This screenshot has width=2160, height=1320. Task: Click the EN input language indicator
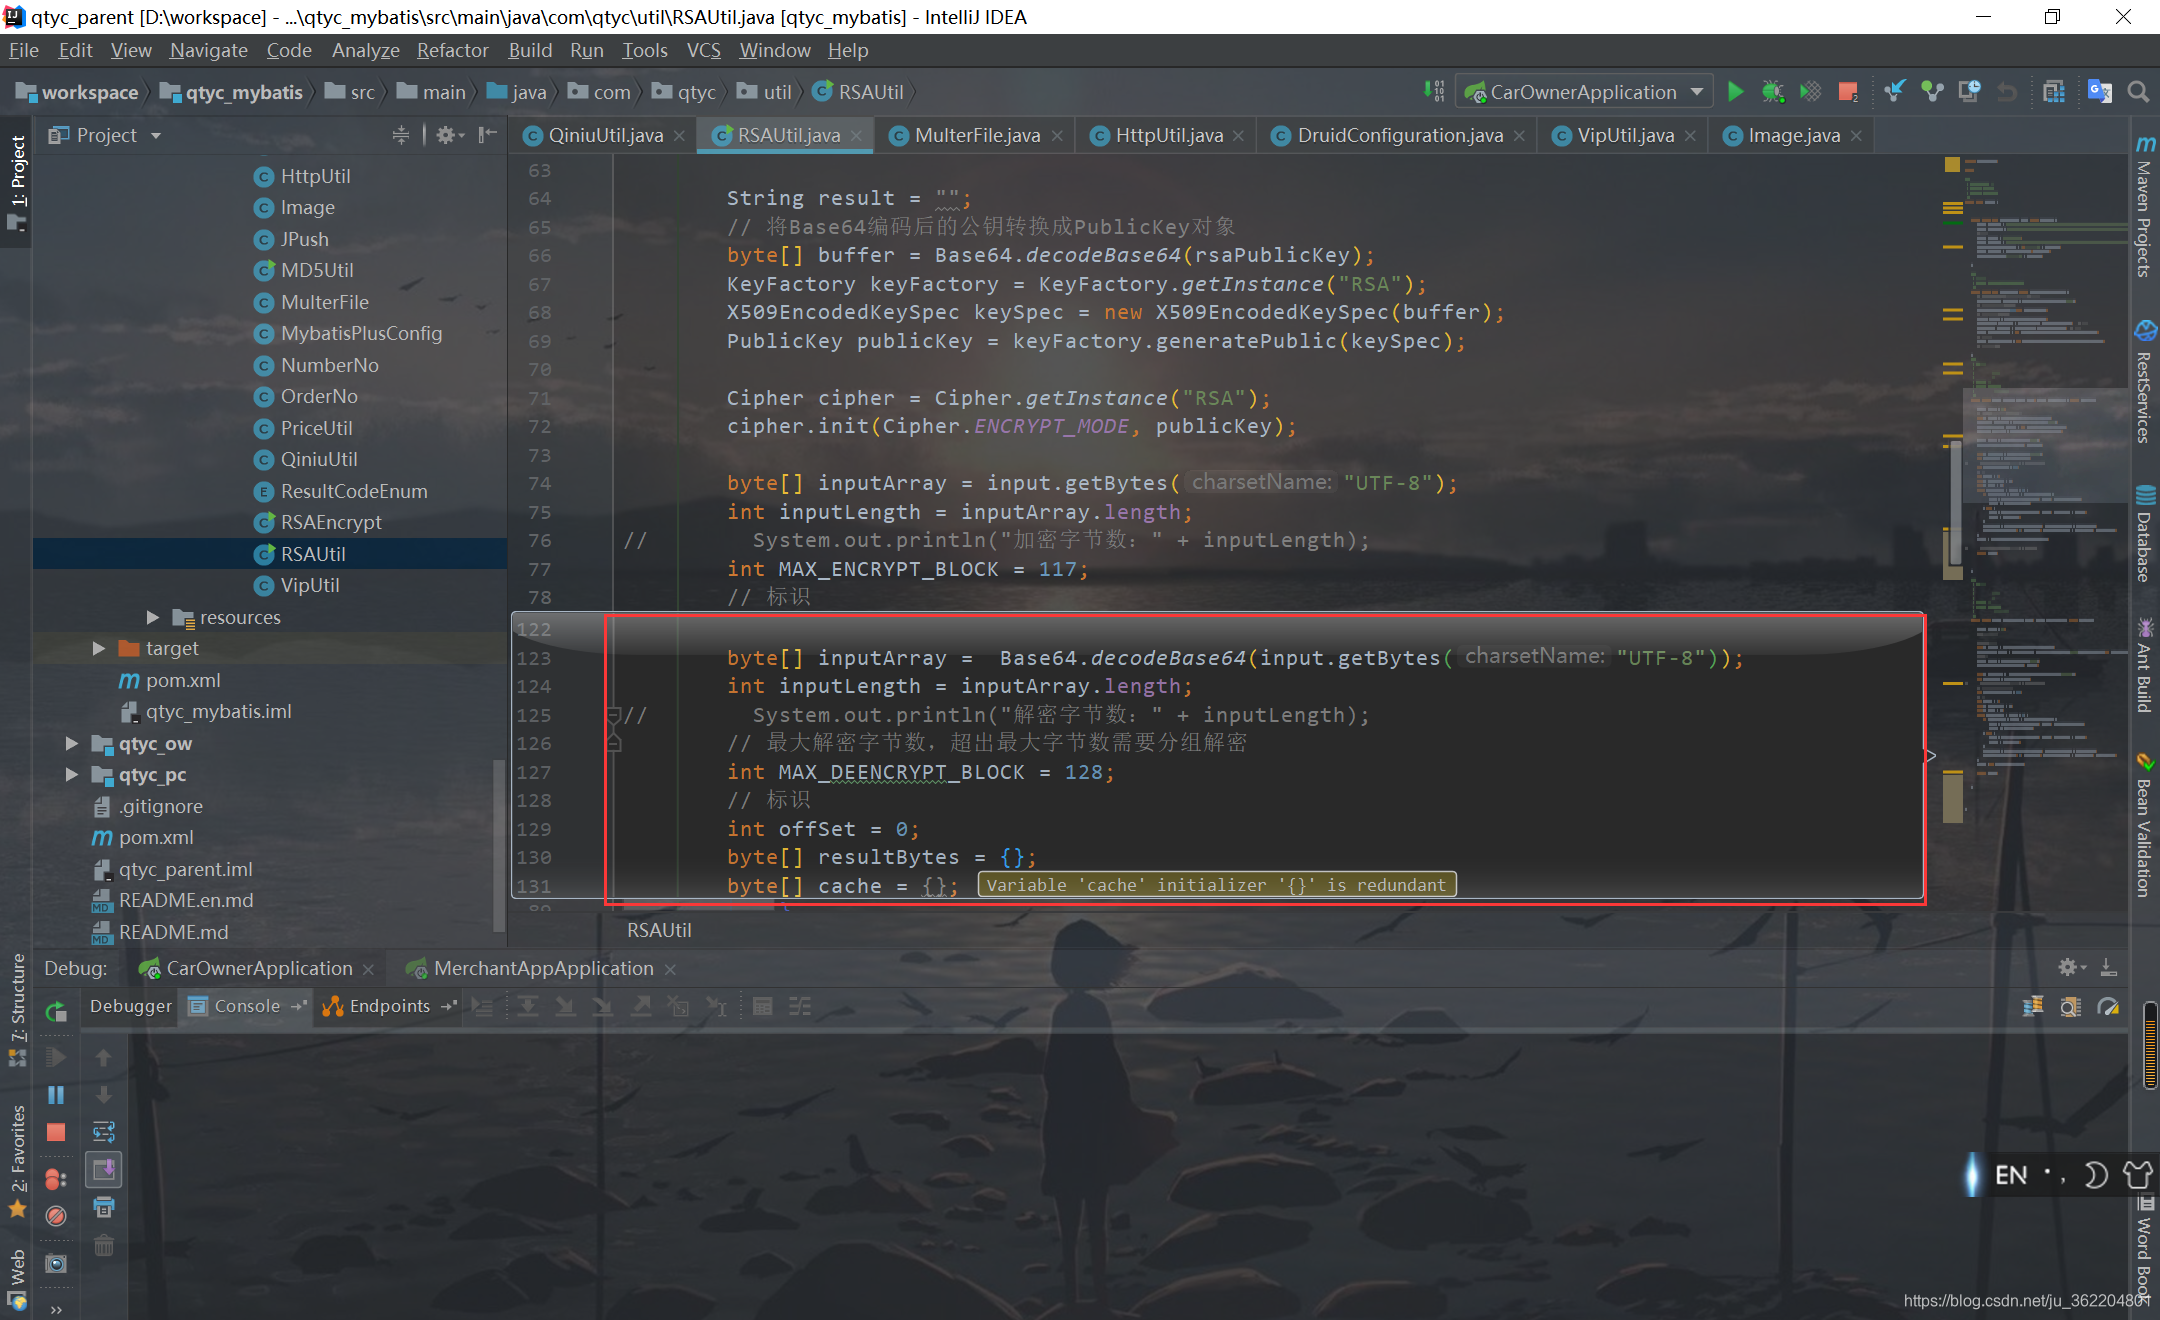tap(2011, 1175)
